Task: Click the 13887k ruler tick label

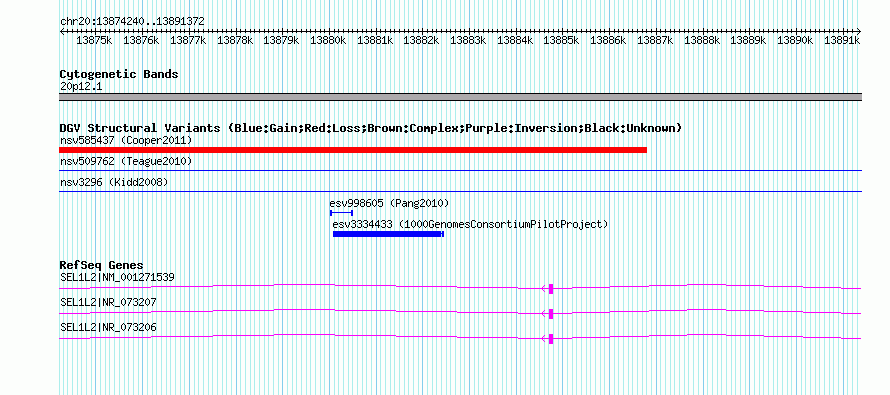Action: (655, 40)
